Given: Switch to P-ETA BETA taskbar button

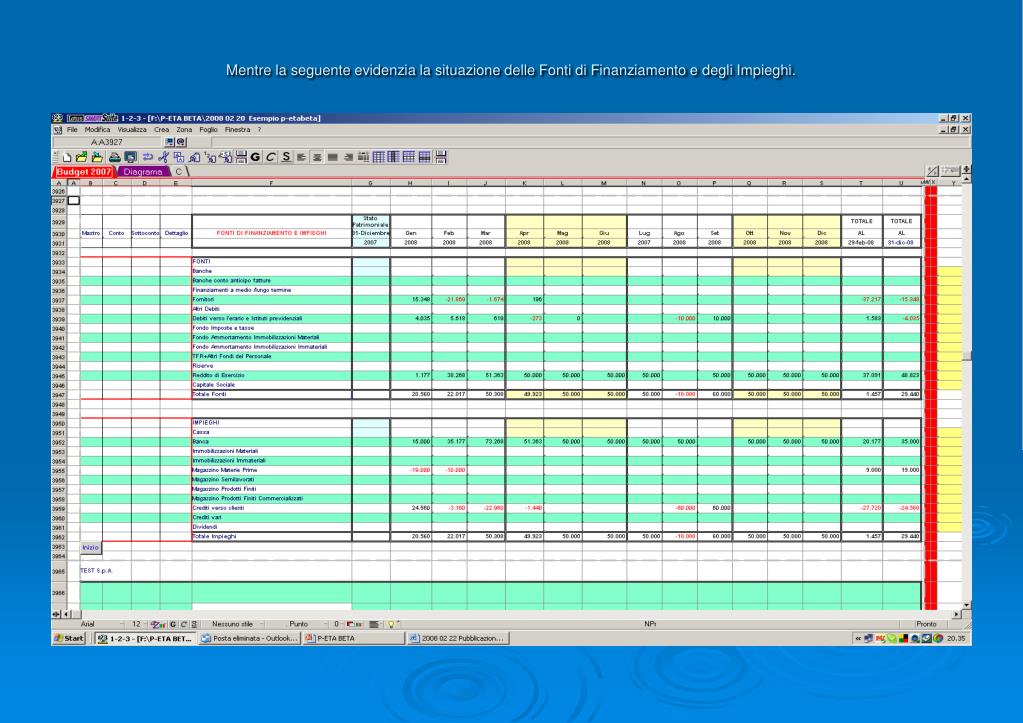Looking at the screenshot, I should tap(354, 638).
